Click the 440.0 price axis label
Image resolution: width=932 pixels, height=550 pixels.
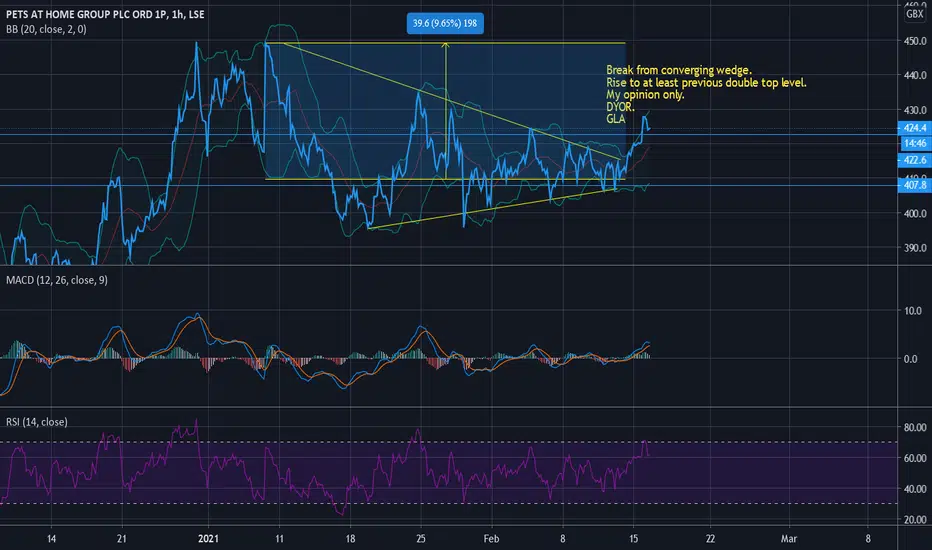[915, 76]
